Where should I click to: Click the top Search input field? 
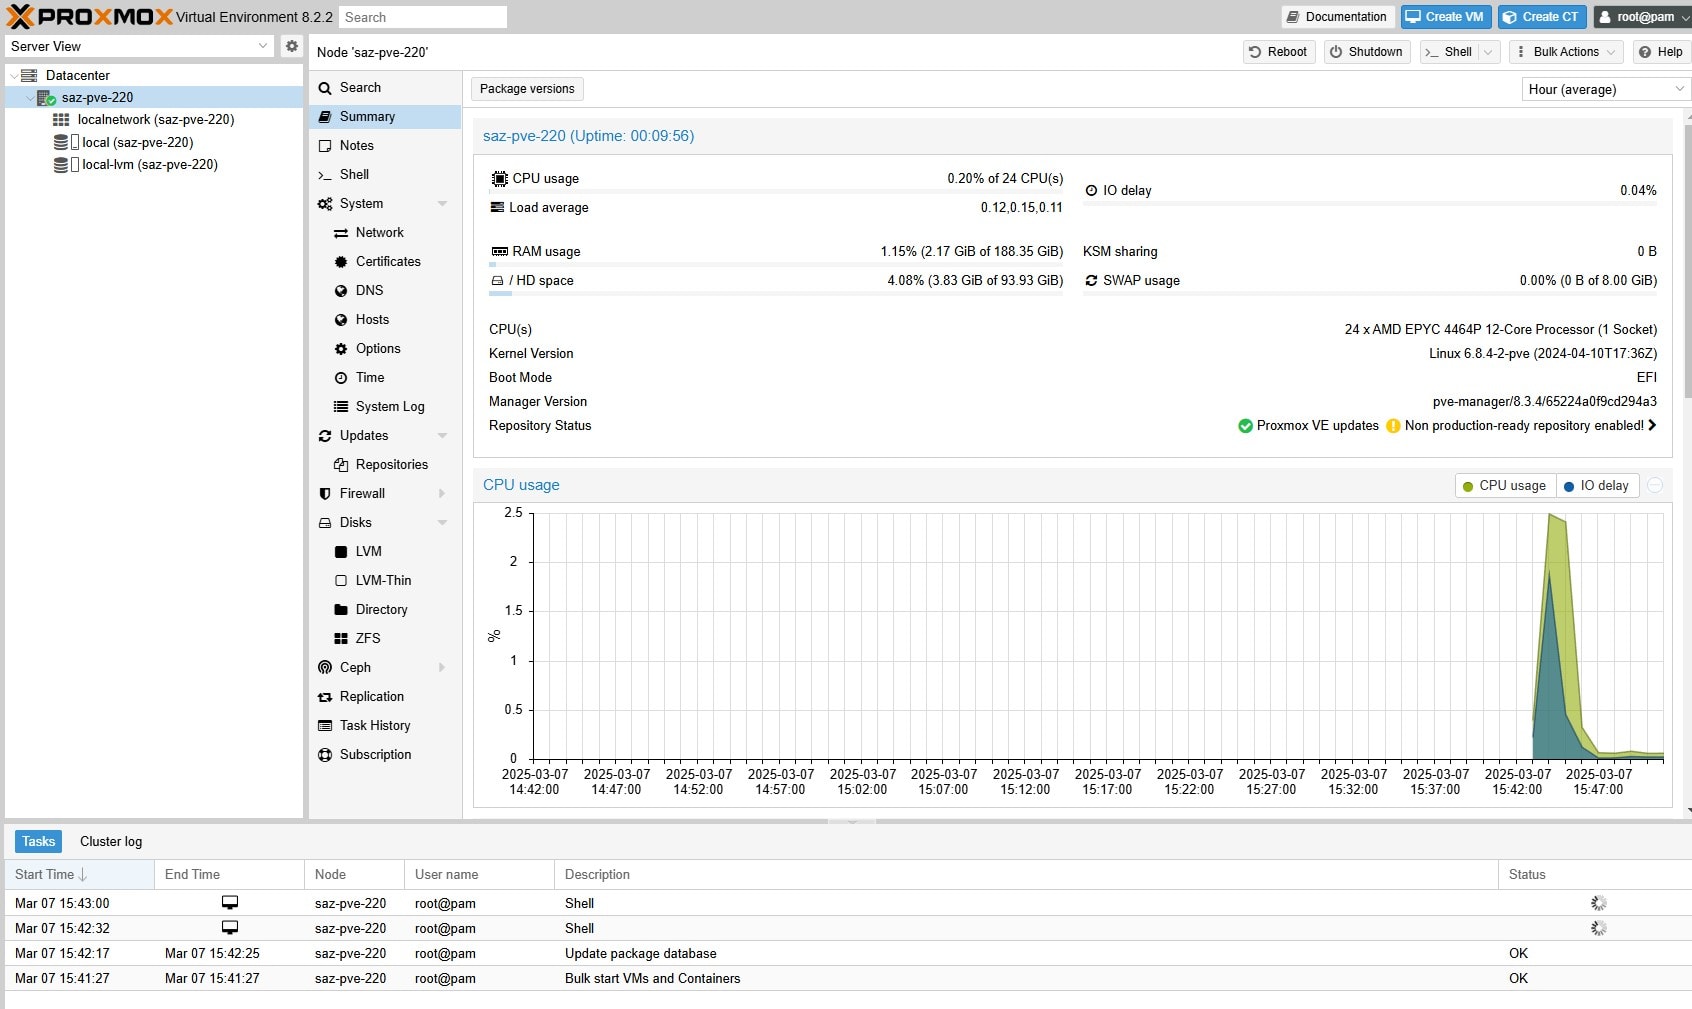coord(422,17)
